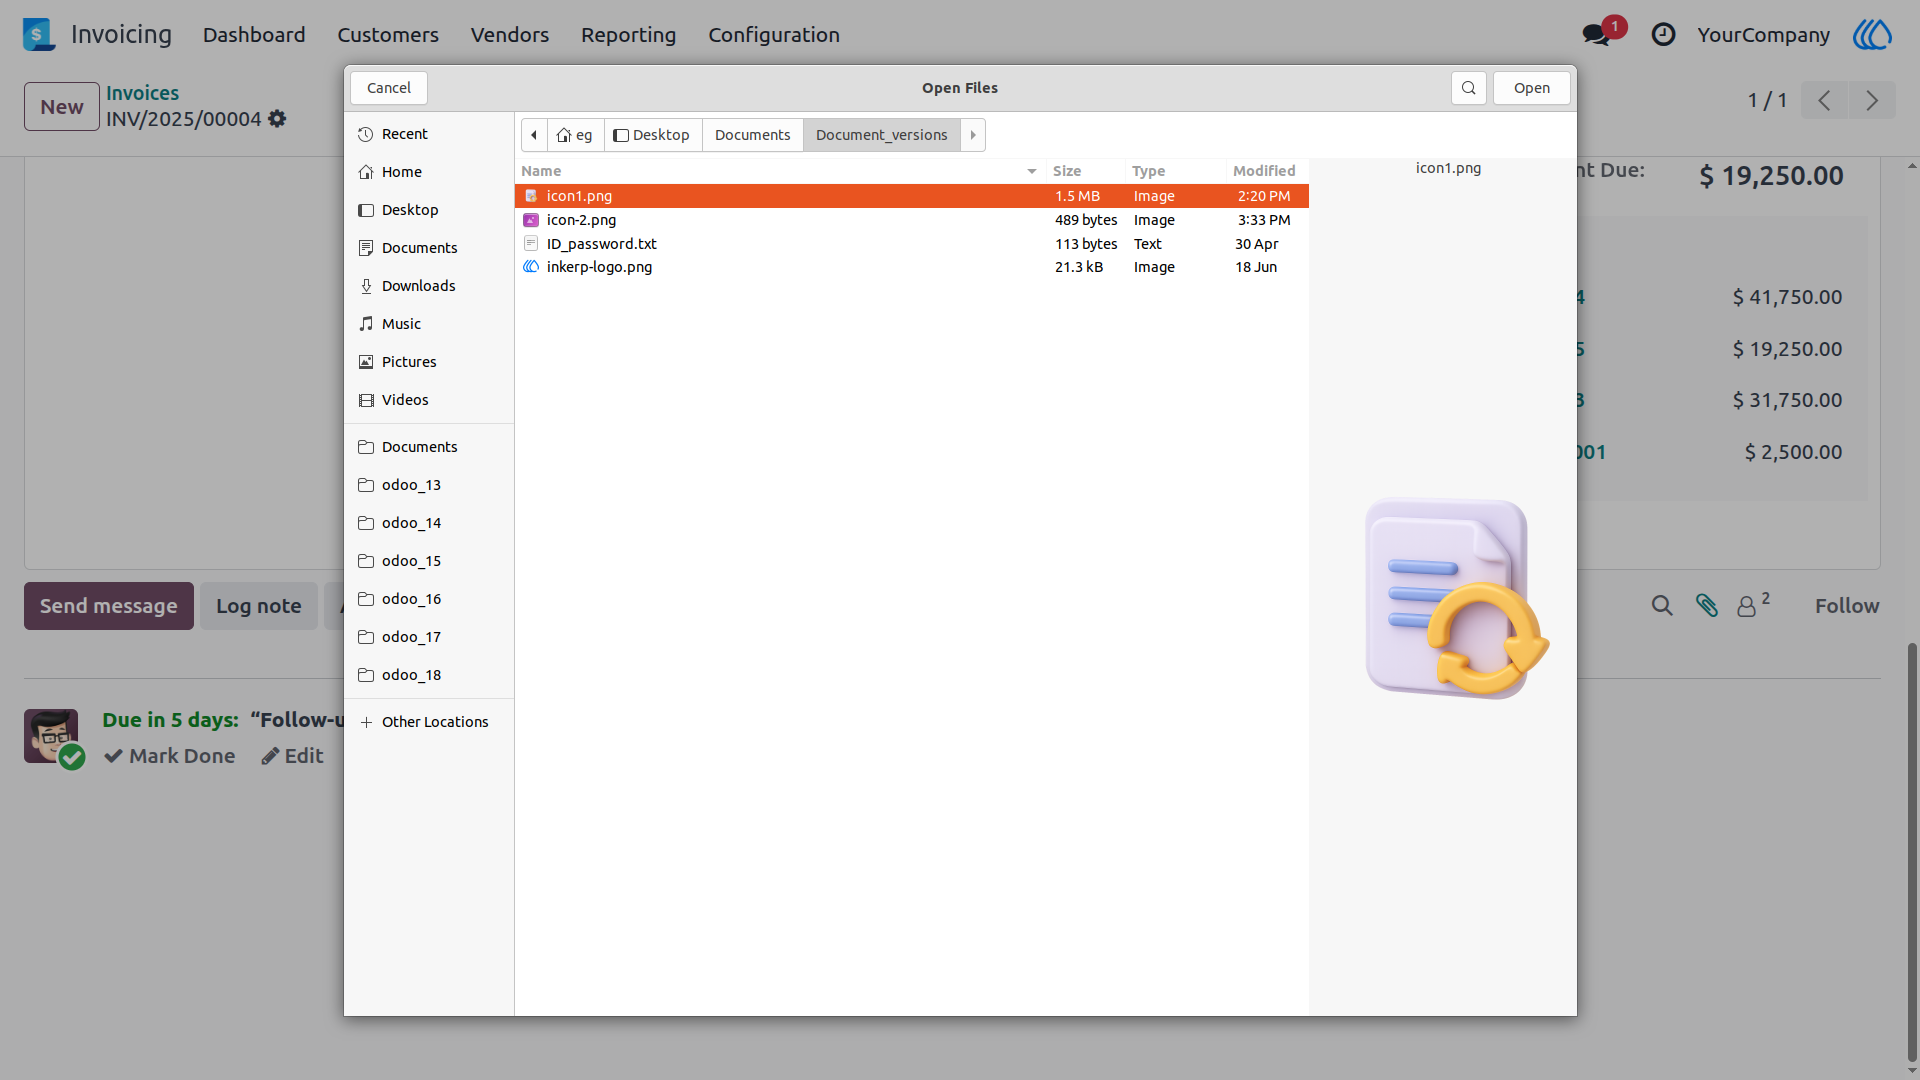
Task: Open the Invoicing app icon
Action: click(x=39, y=34)
